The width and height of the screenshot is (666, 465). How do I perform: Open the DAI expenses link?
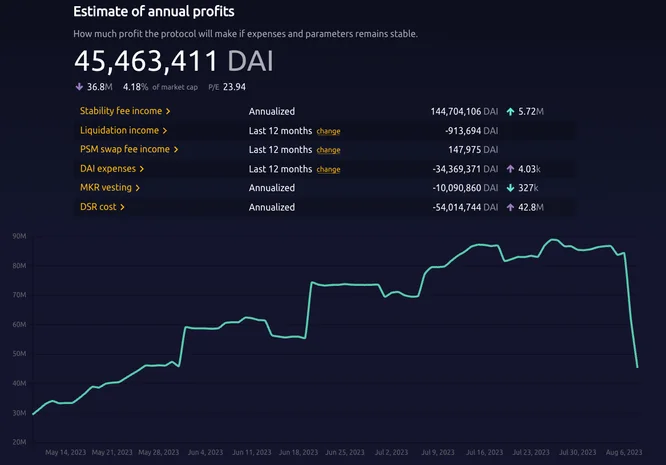click(x=112, y=169)
